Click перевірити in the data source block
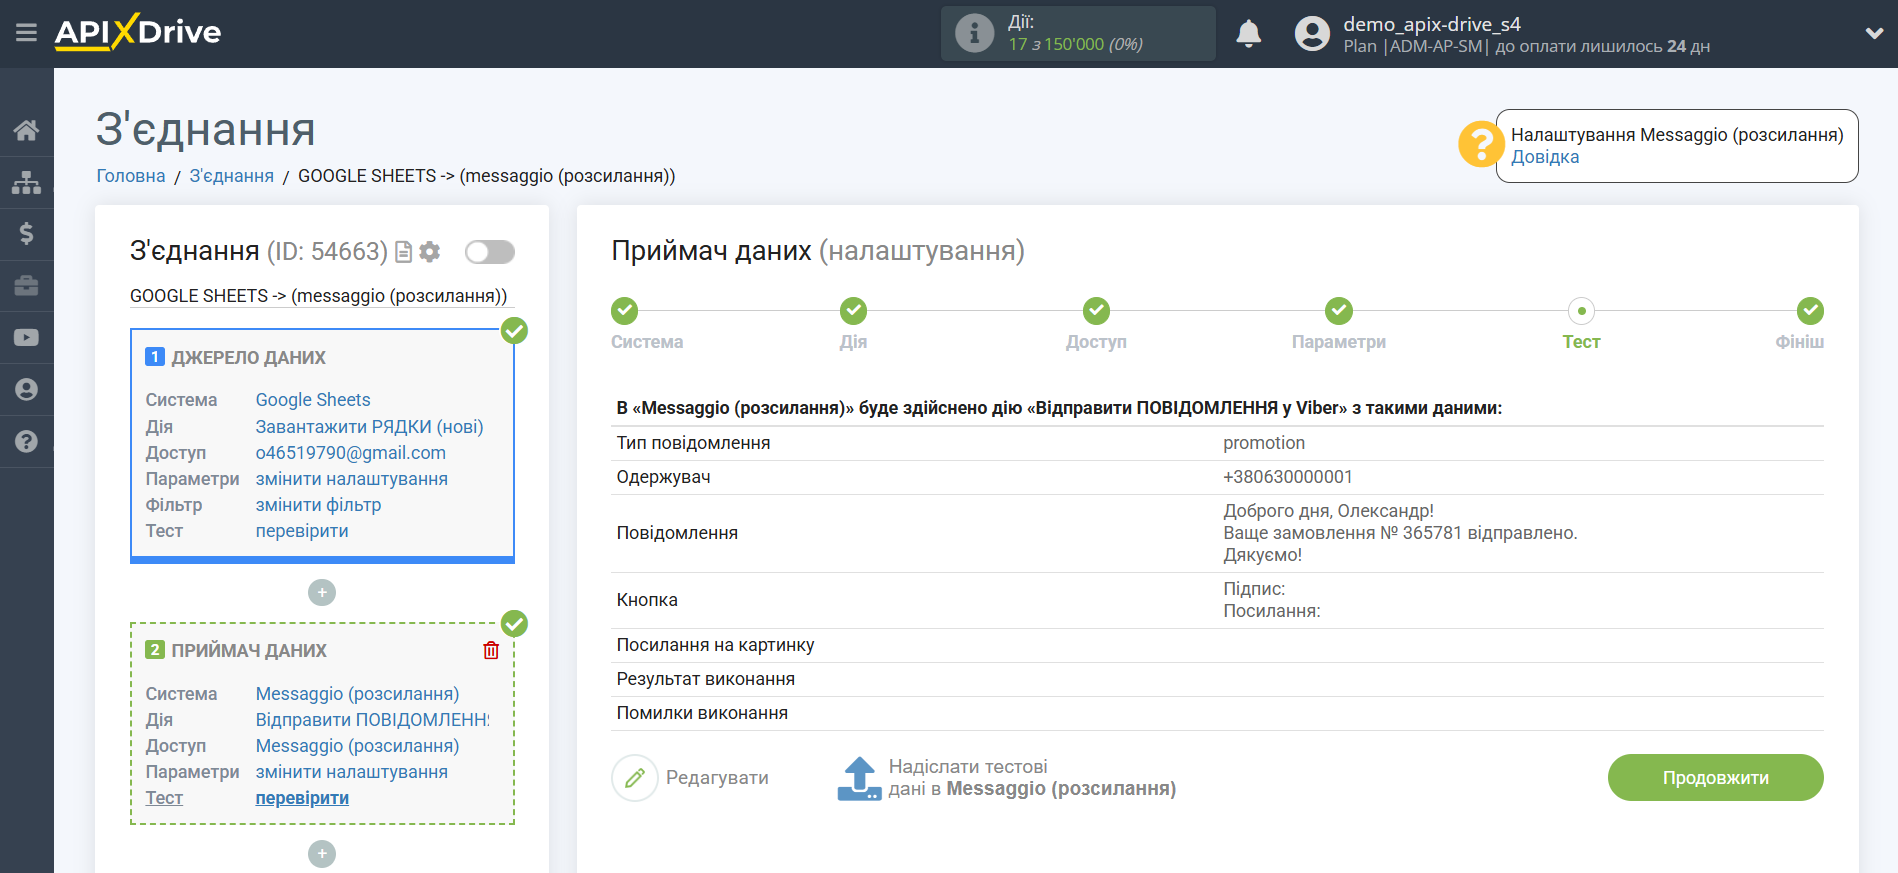Screen dimensions: 1898x873 point(302,531)
